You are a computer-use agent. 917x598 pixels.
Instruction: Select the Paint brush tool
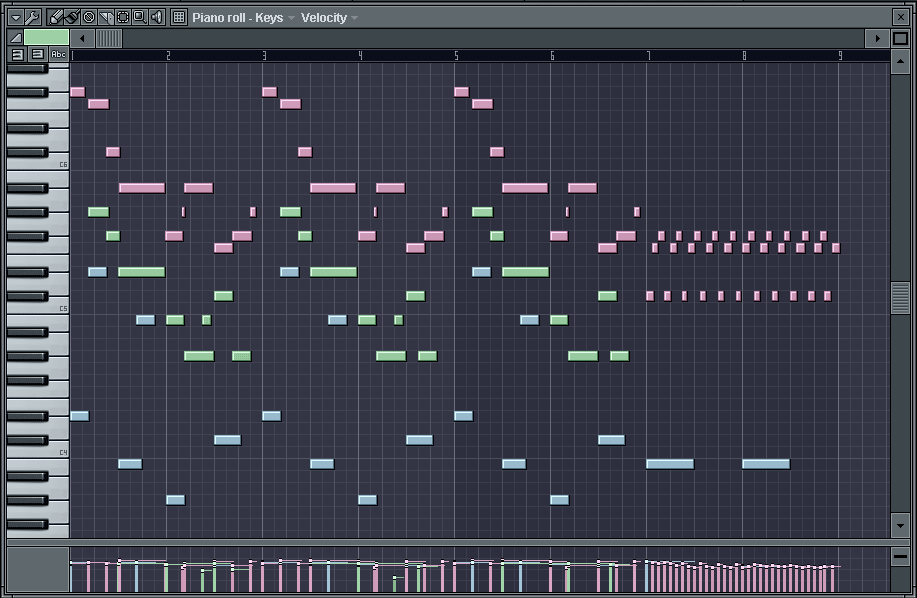click(72, 17)
